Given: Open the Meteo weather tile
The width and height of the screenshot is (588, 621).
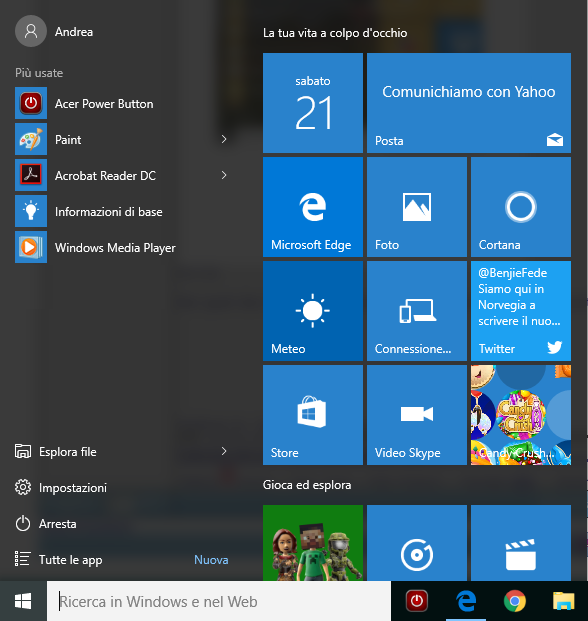Looking at the screenshot, I should 313,311.
